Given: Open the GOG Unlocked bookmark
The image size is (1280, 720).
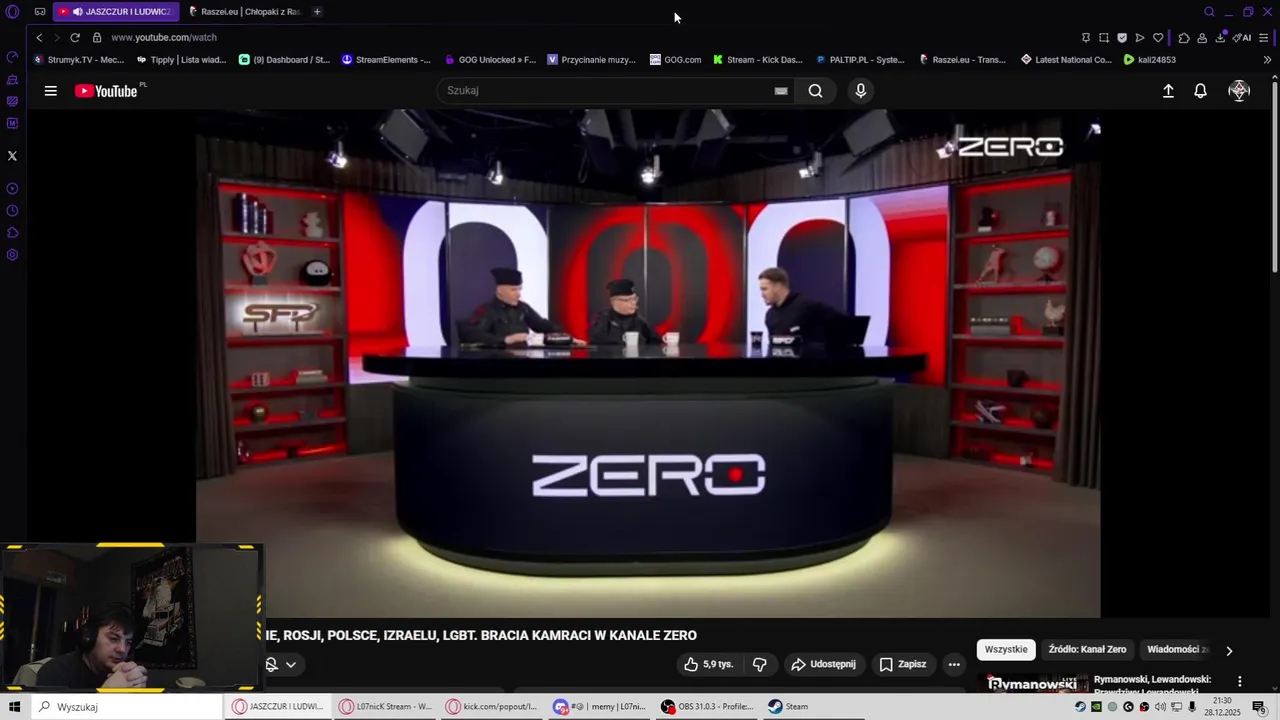Looking at the screenshot, I should [x=490, y=60].
